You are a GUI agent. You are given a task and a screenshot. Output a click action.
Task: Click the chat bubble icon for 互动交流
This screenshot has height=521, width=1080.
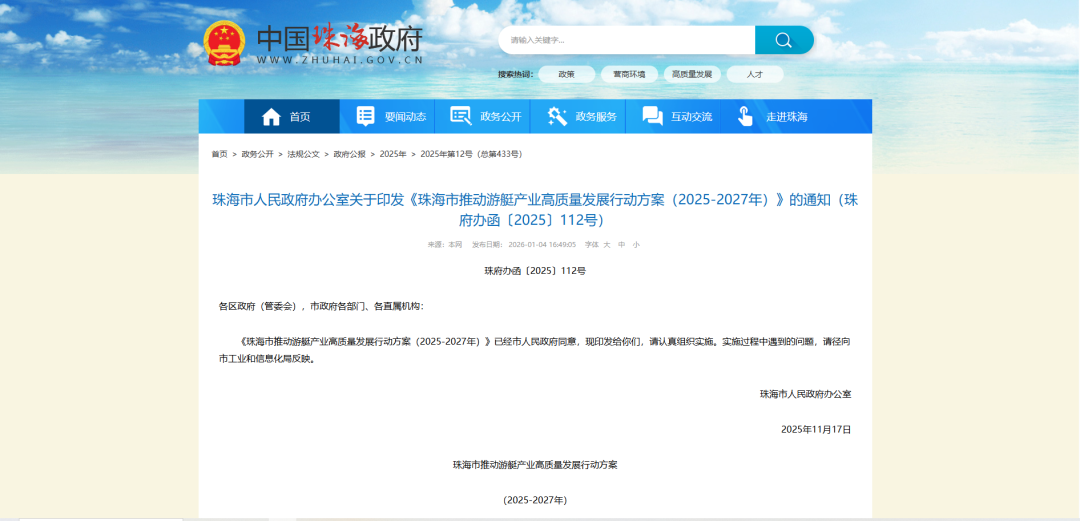click(652, 116)
